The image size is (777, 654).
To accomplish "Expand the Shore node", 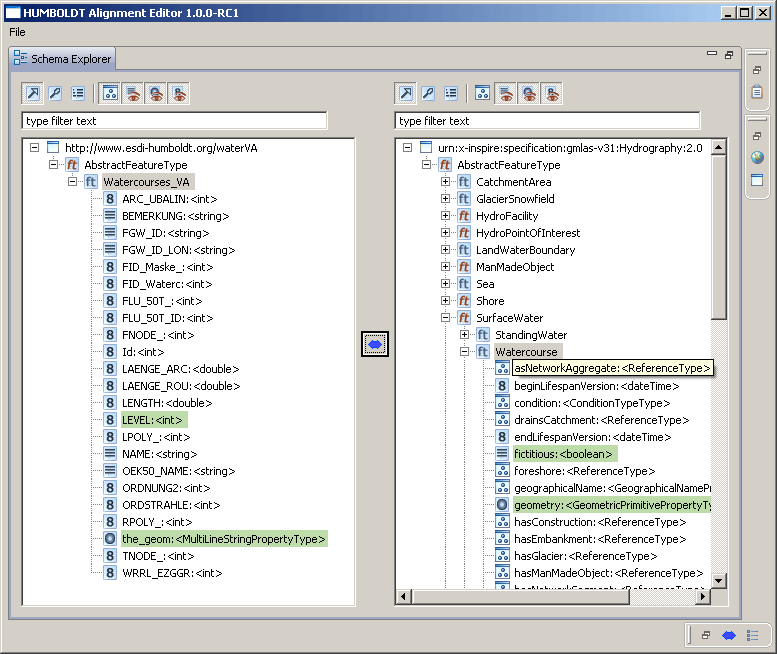I will click(445, 301).
